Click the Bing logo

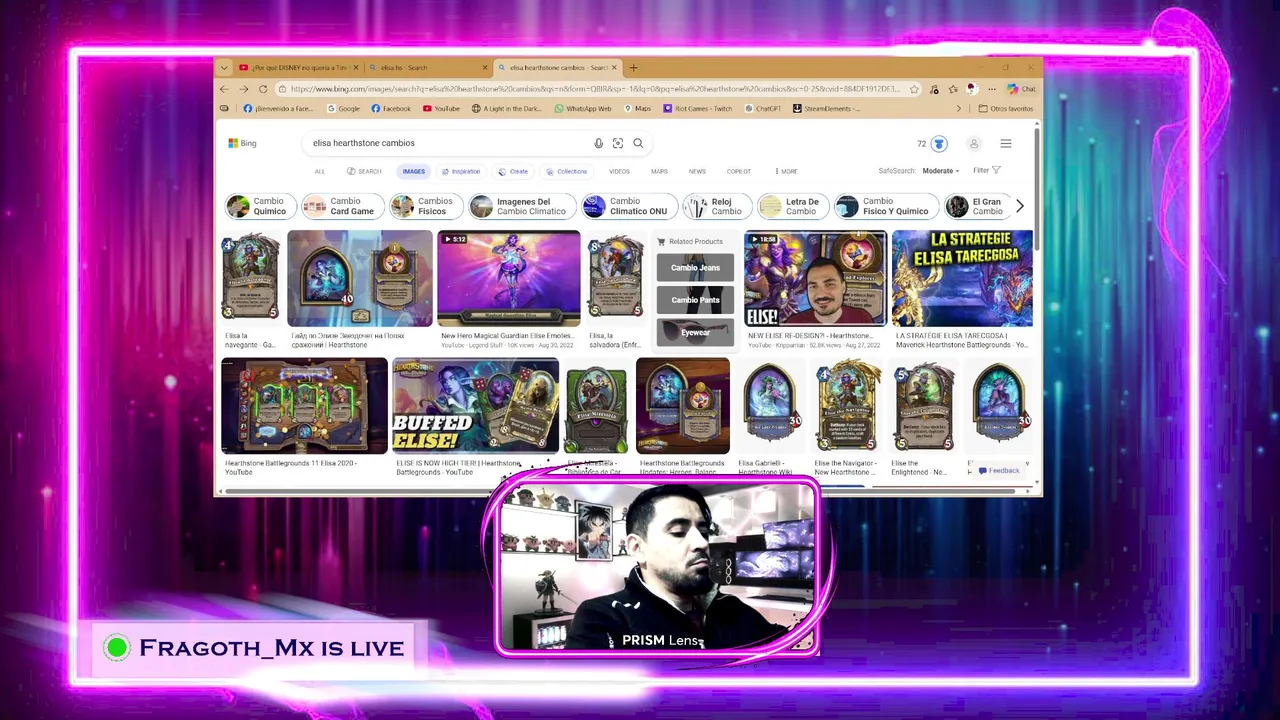coord(242,143)
